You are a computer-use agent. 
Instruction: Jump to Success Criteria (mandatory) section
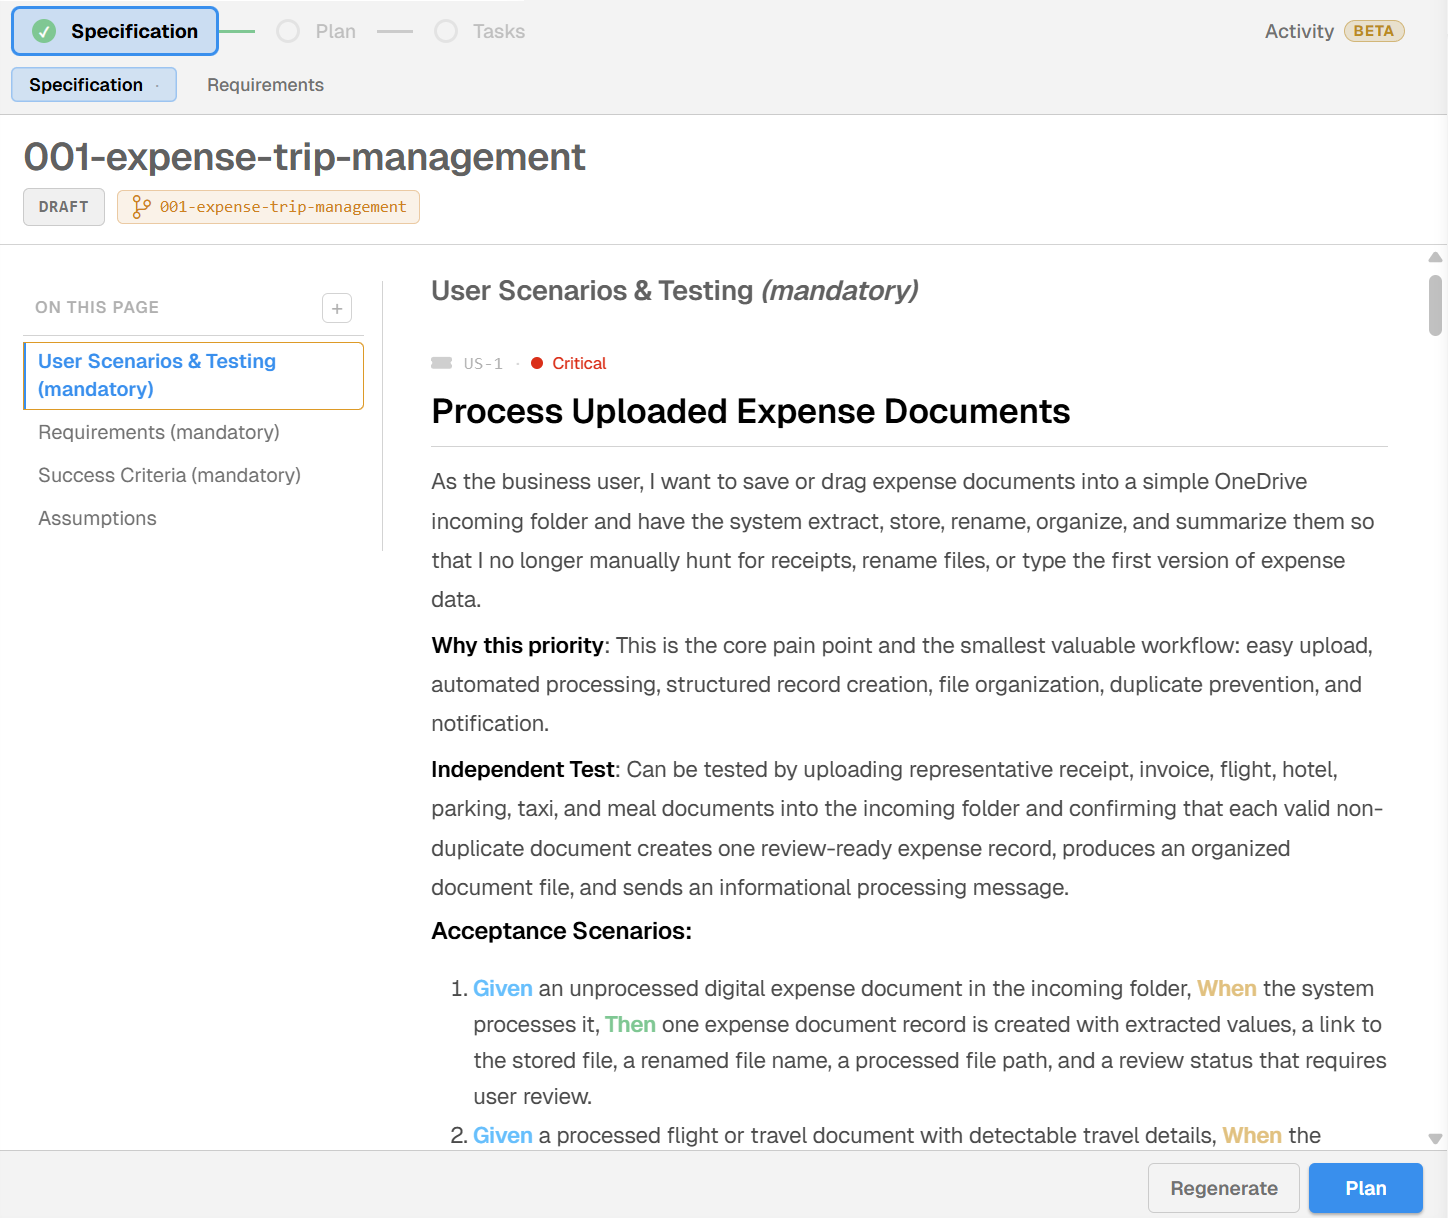coord(169,475)
